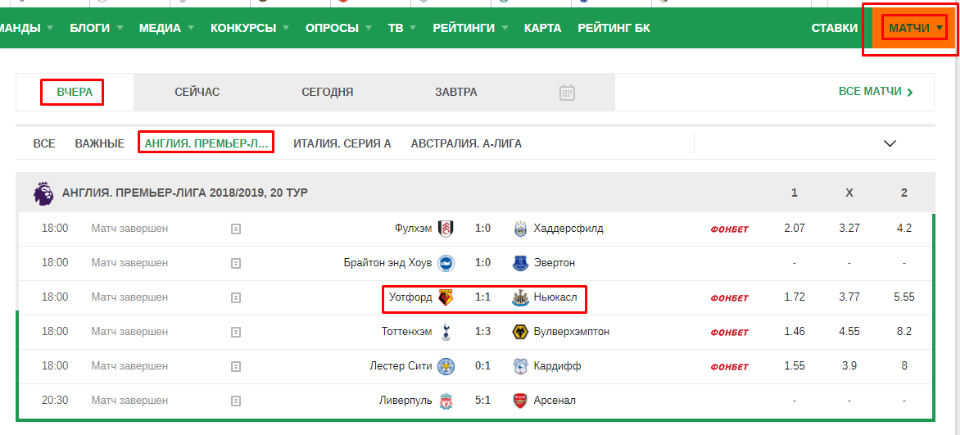Open the ВСЕ МАТЧИ link
The image size is (960, 435).
(x=876, y=92)
